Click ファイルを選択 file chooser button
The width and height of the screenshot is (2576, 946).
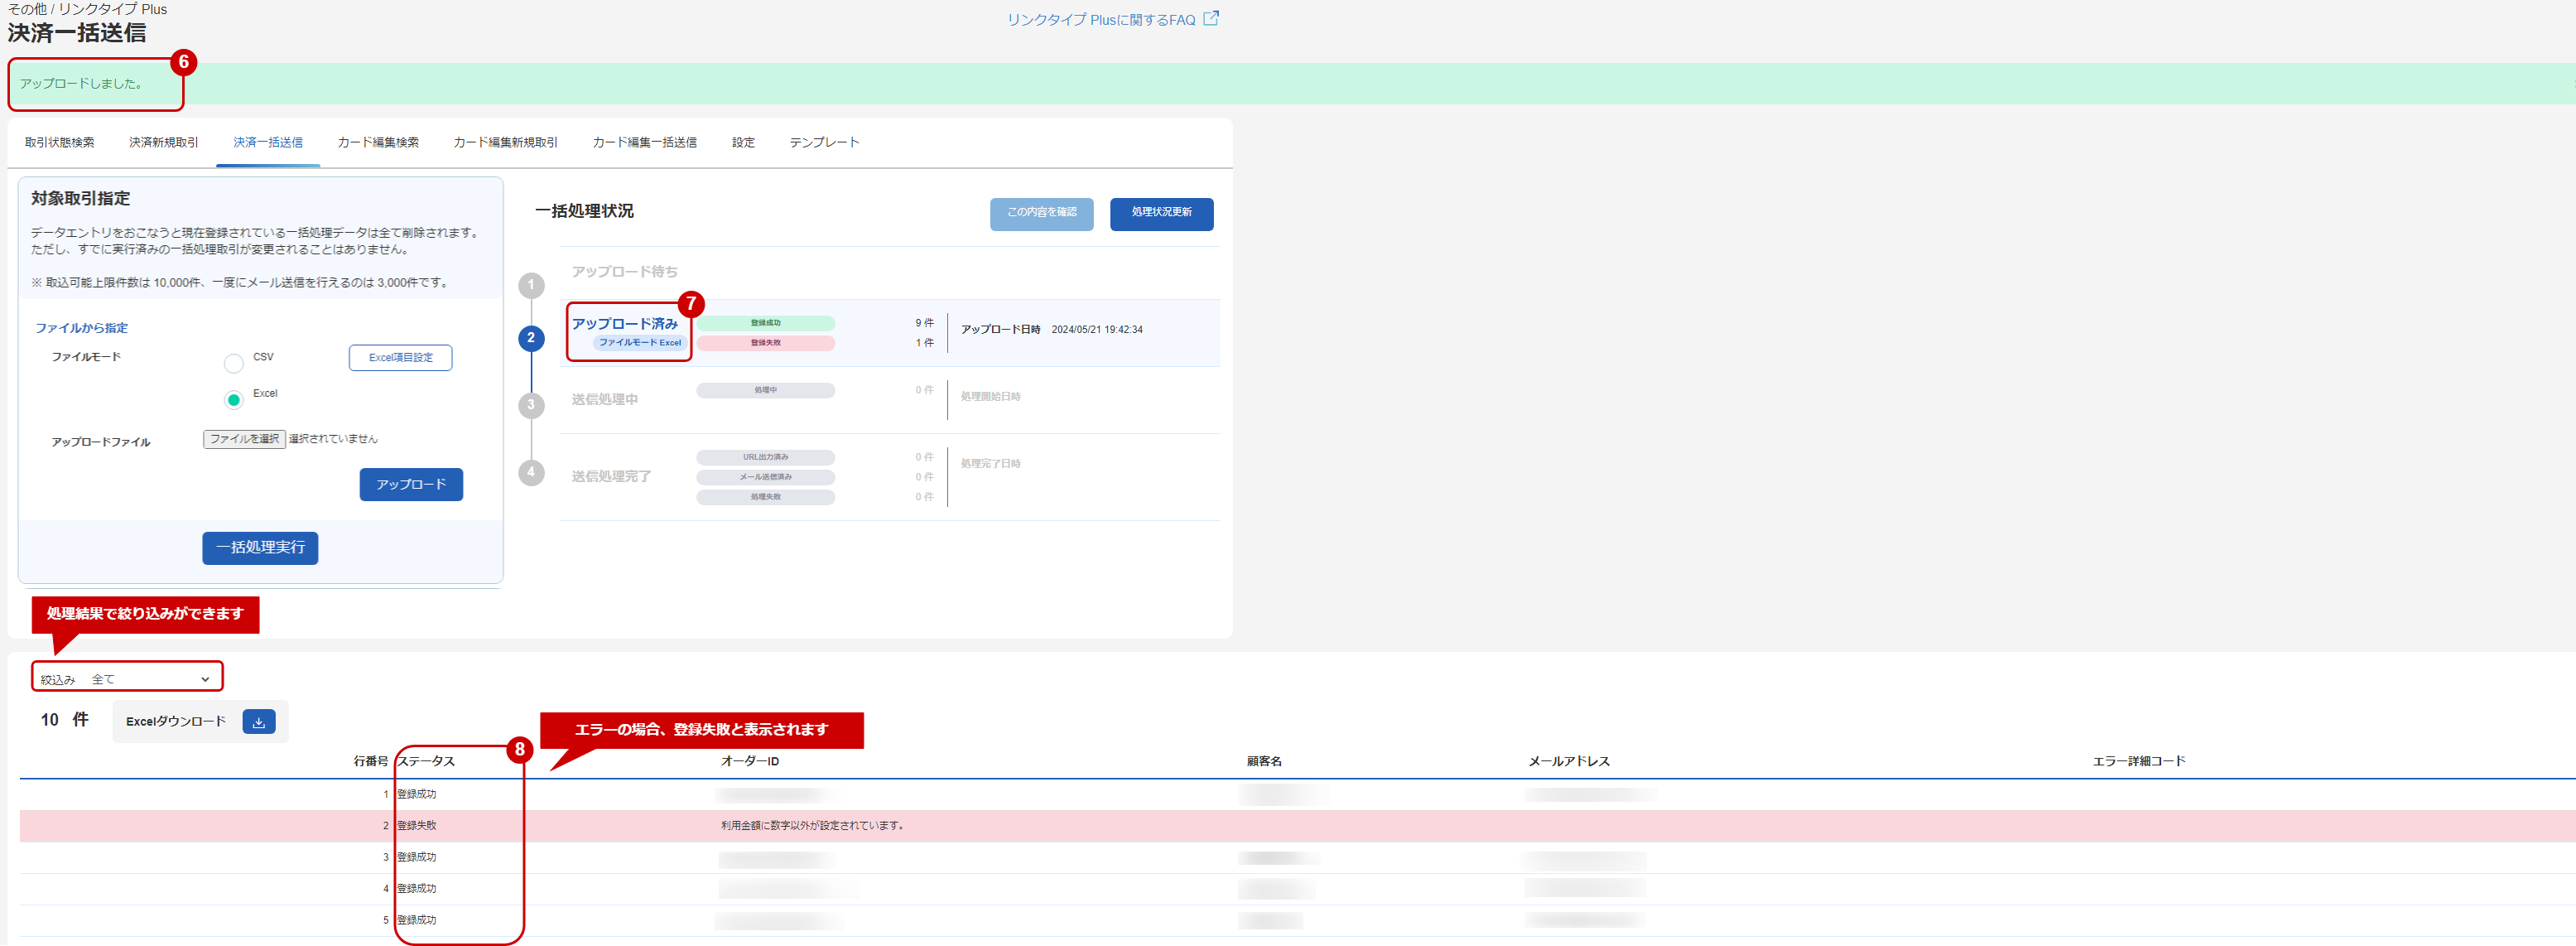(245, 439)
